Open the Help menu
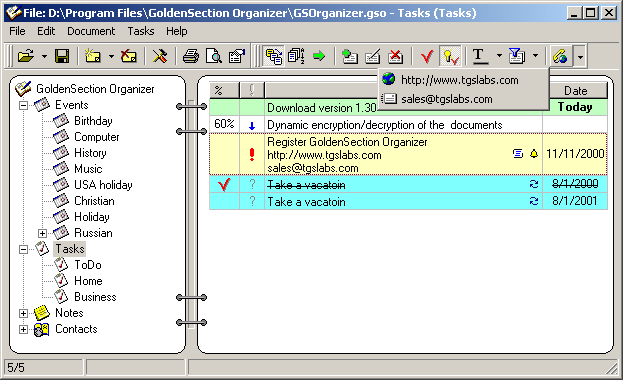This screenshot has width=623, height=380. 176,31
